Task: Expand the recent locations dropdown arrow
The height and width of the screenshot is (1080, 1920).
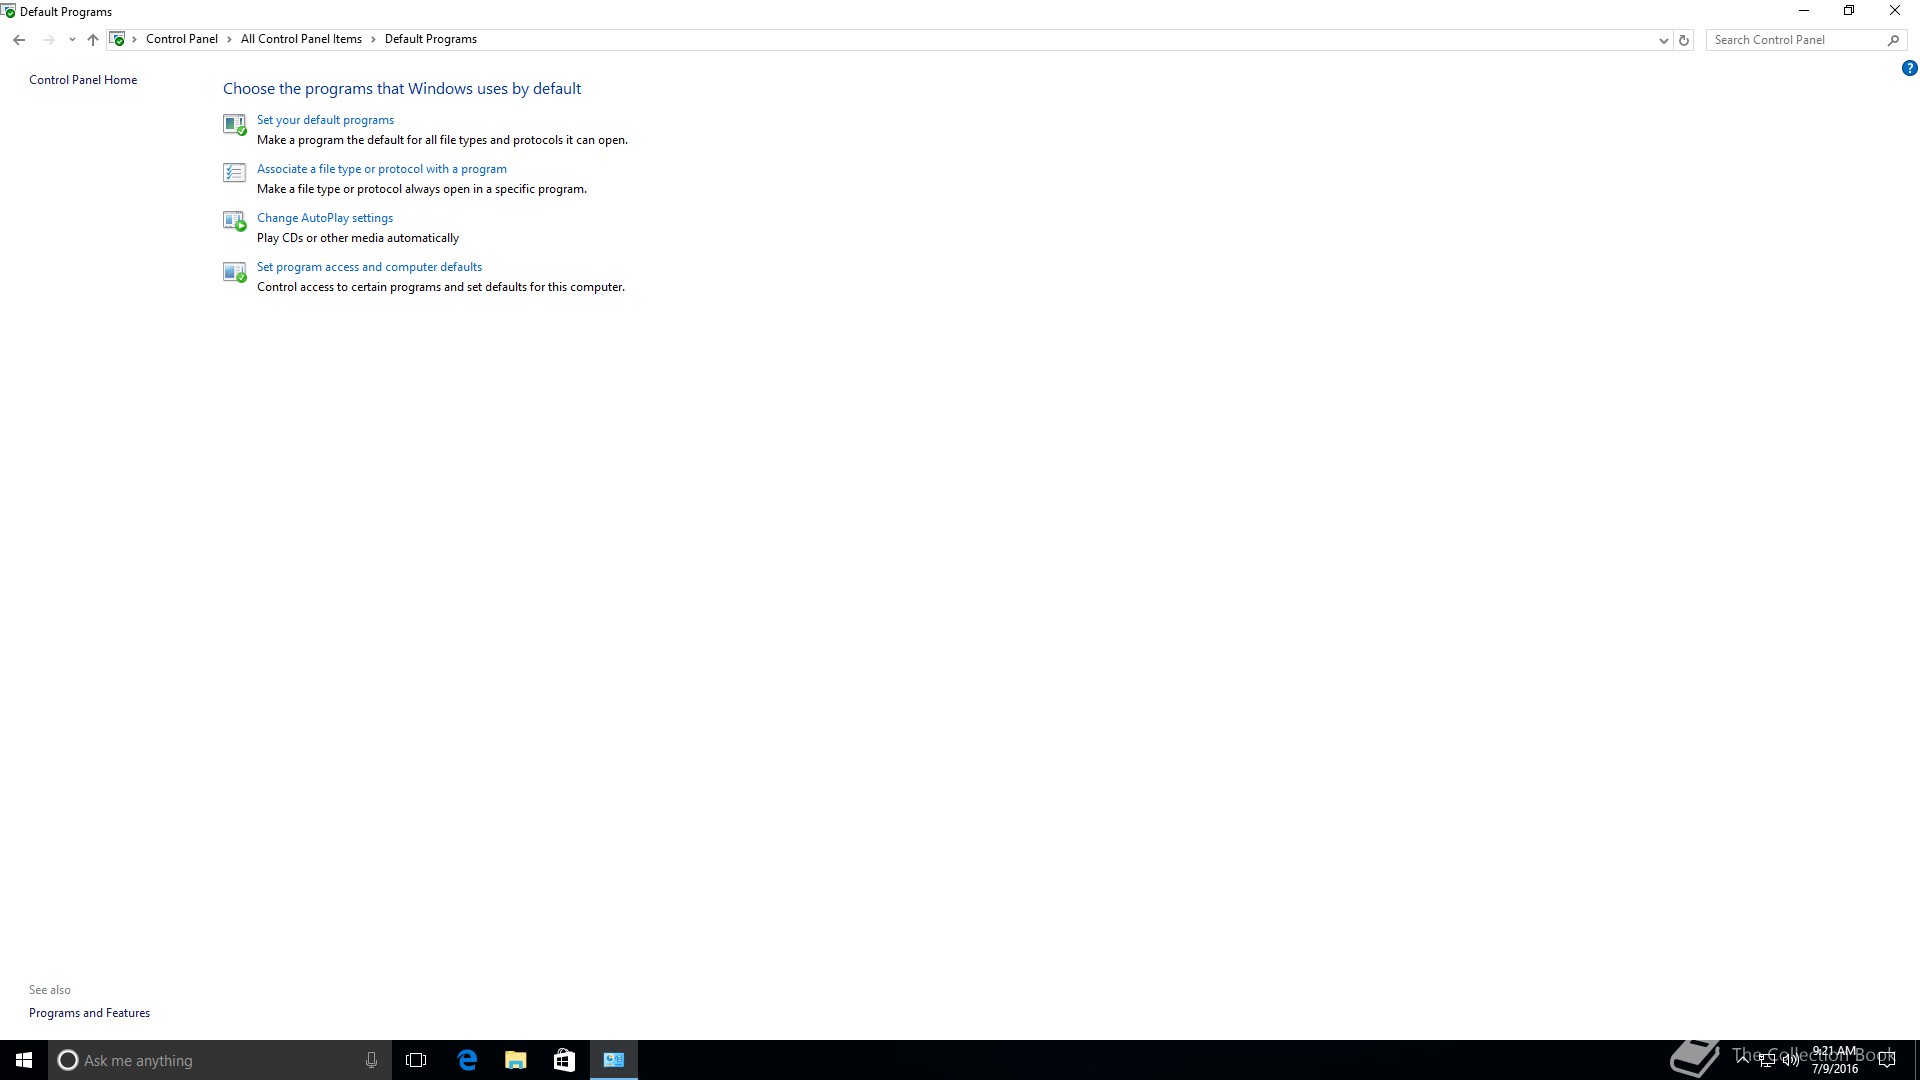Action: (72, 40)
